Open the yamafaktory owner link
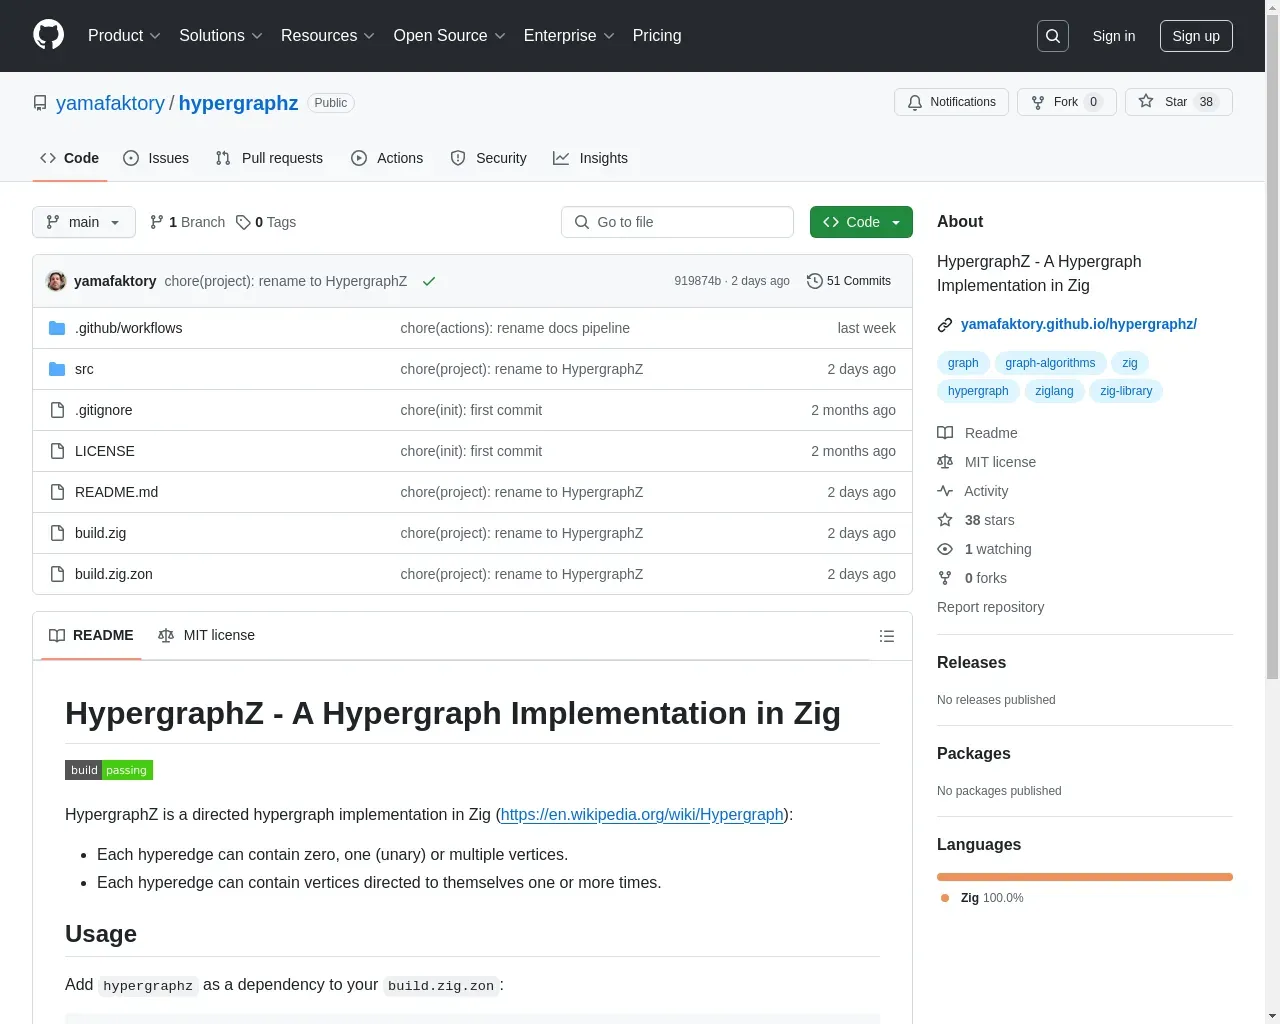 pos(110,103)
